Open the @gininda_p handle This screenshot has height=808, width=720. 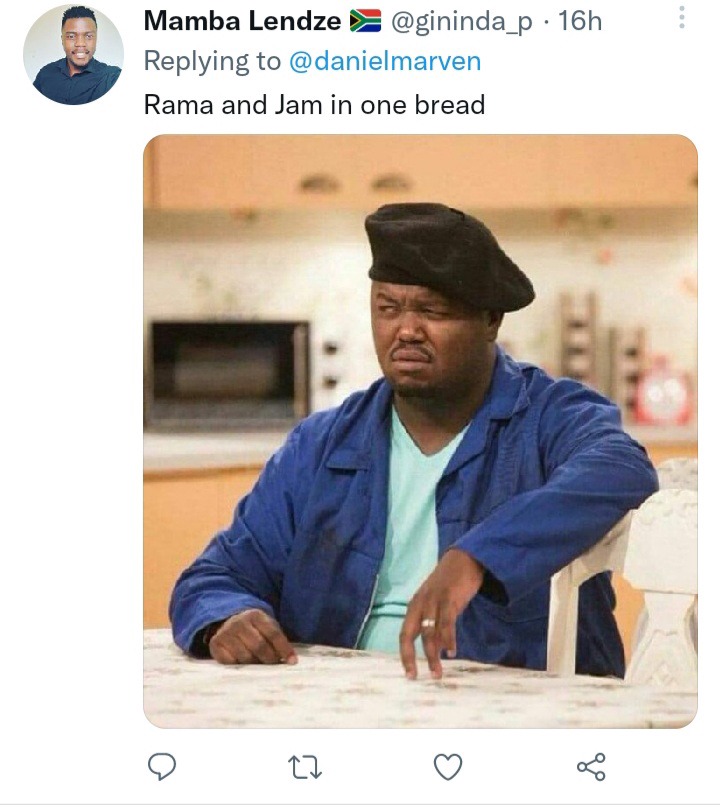tap(461, 22)
